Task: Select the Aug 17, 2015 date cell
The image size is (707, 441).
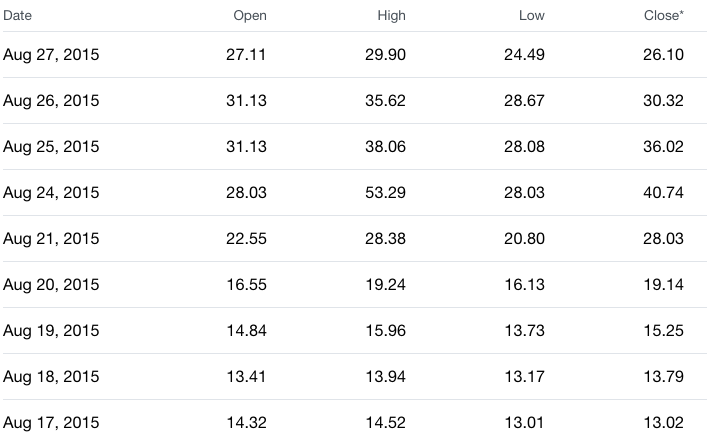Action: click(51, 423)
